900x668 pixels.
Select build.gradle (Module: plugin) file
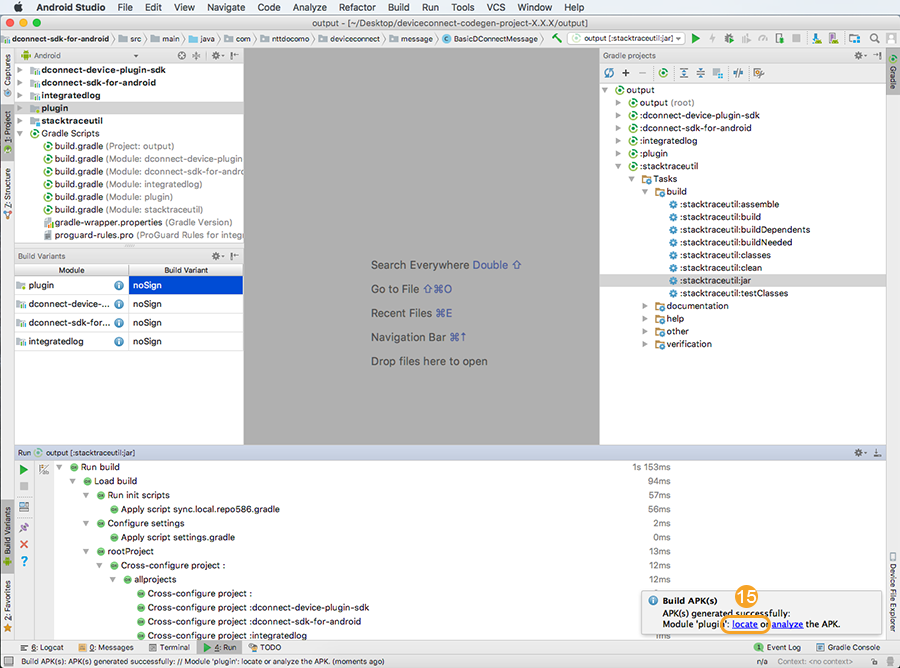(113, 197)
